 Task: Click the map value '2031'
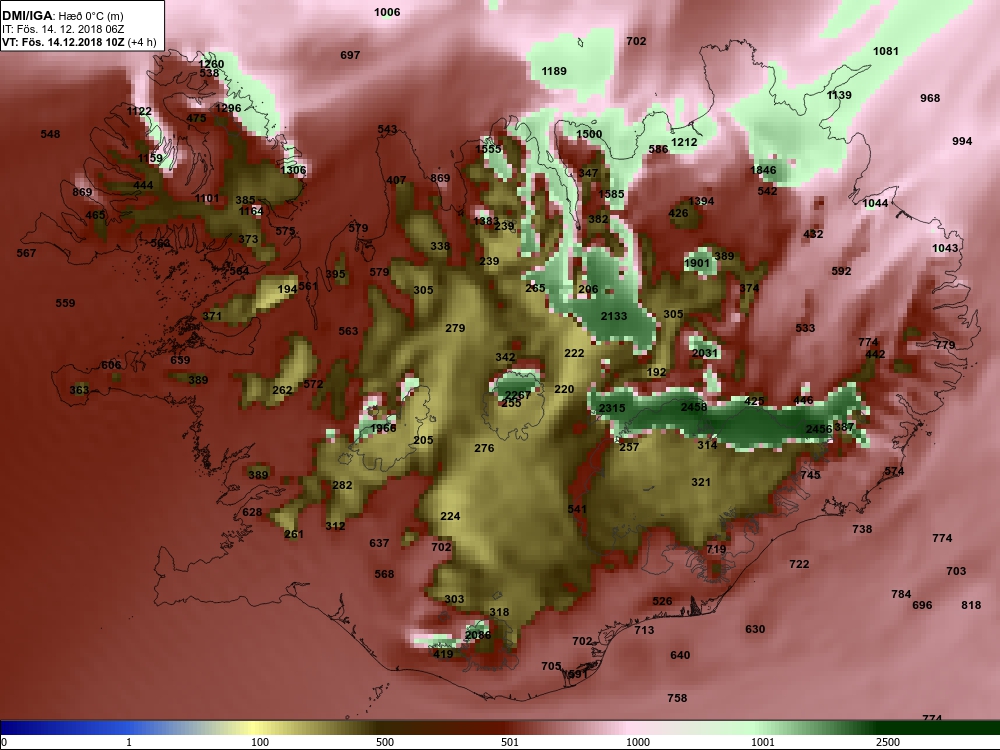click(705, 353)
